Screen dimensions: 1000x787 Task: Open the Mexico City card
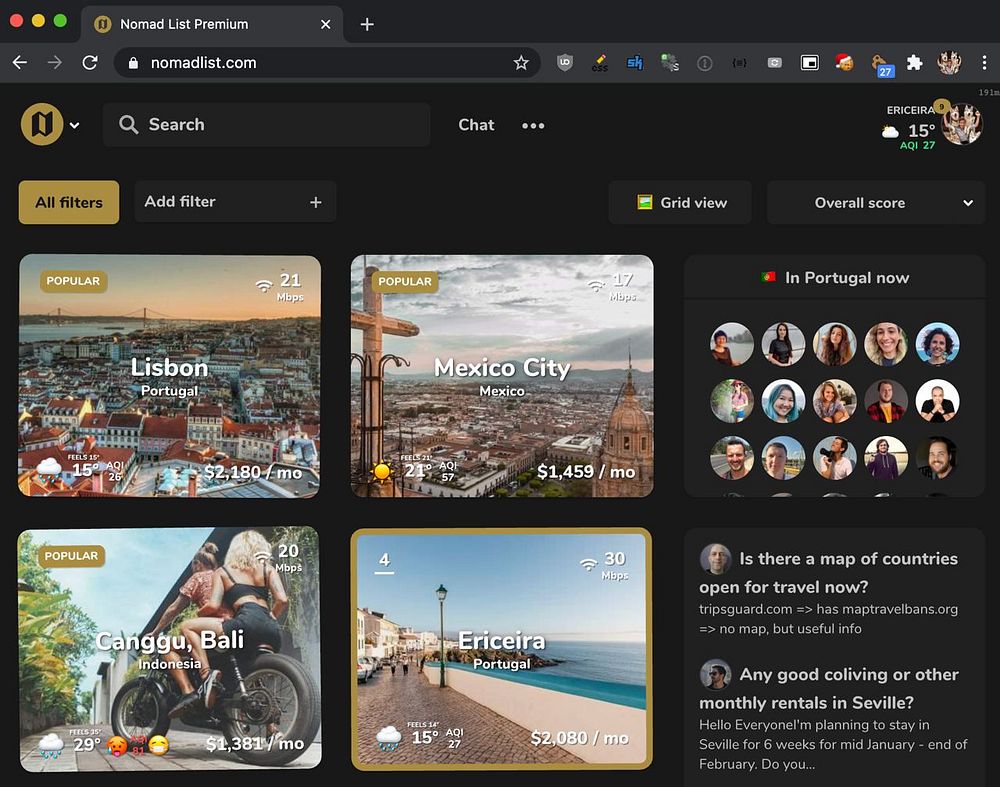[x=502, y=376]
